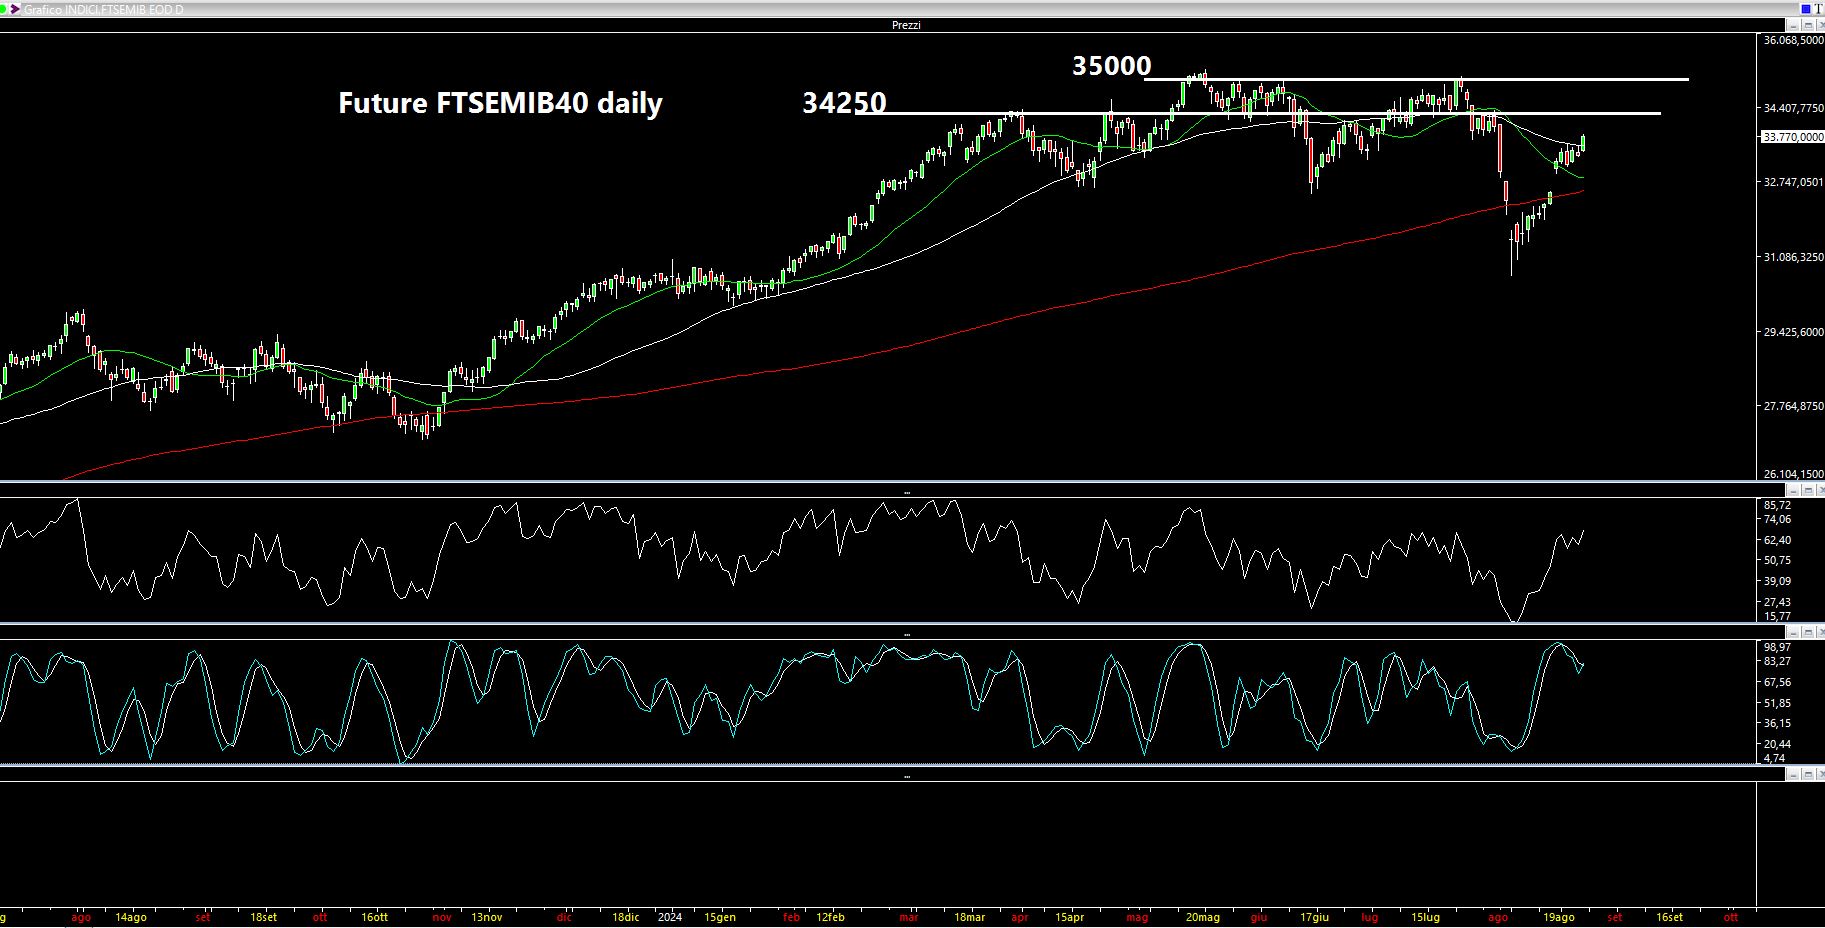This screenshot has height=928, width=1825.
Task: Click the 34.407,7750 price axis value
Action: 1793,108
